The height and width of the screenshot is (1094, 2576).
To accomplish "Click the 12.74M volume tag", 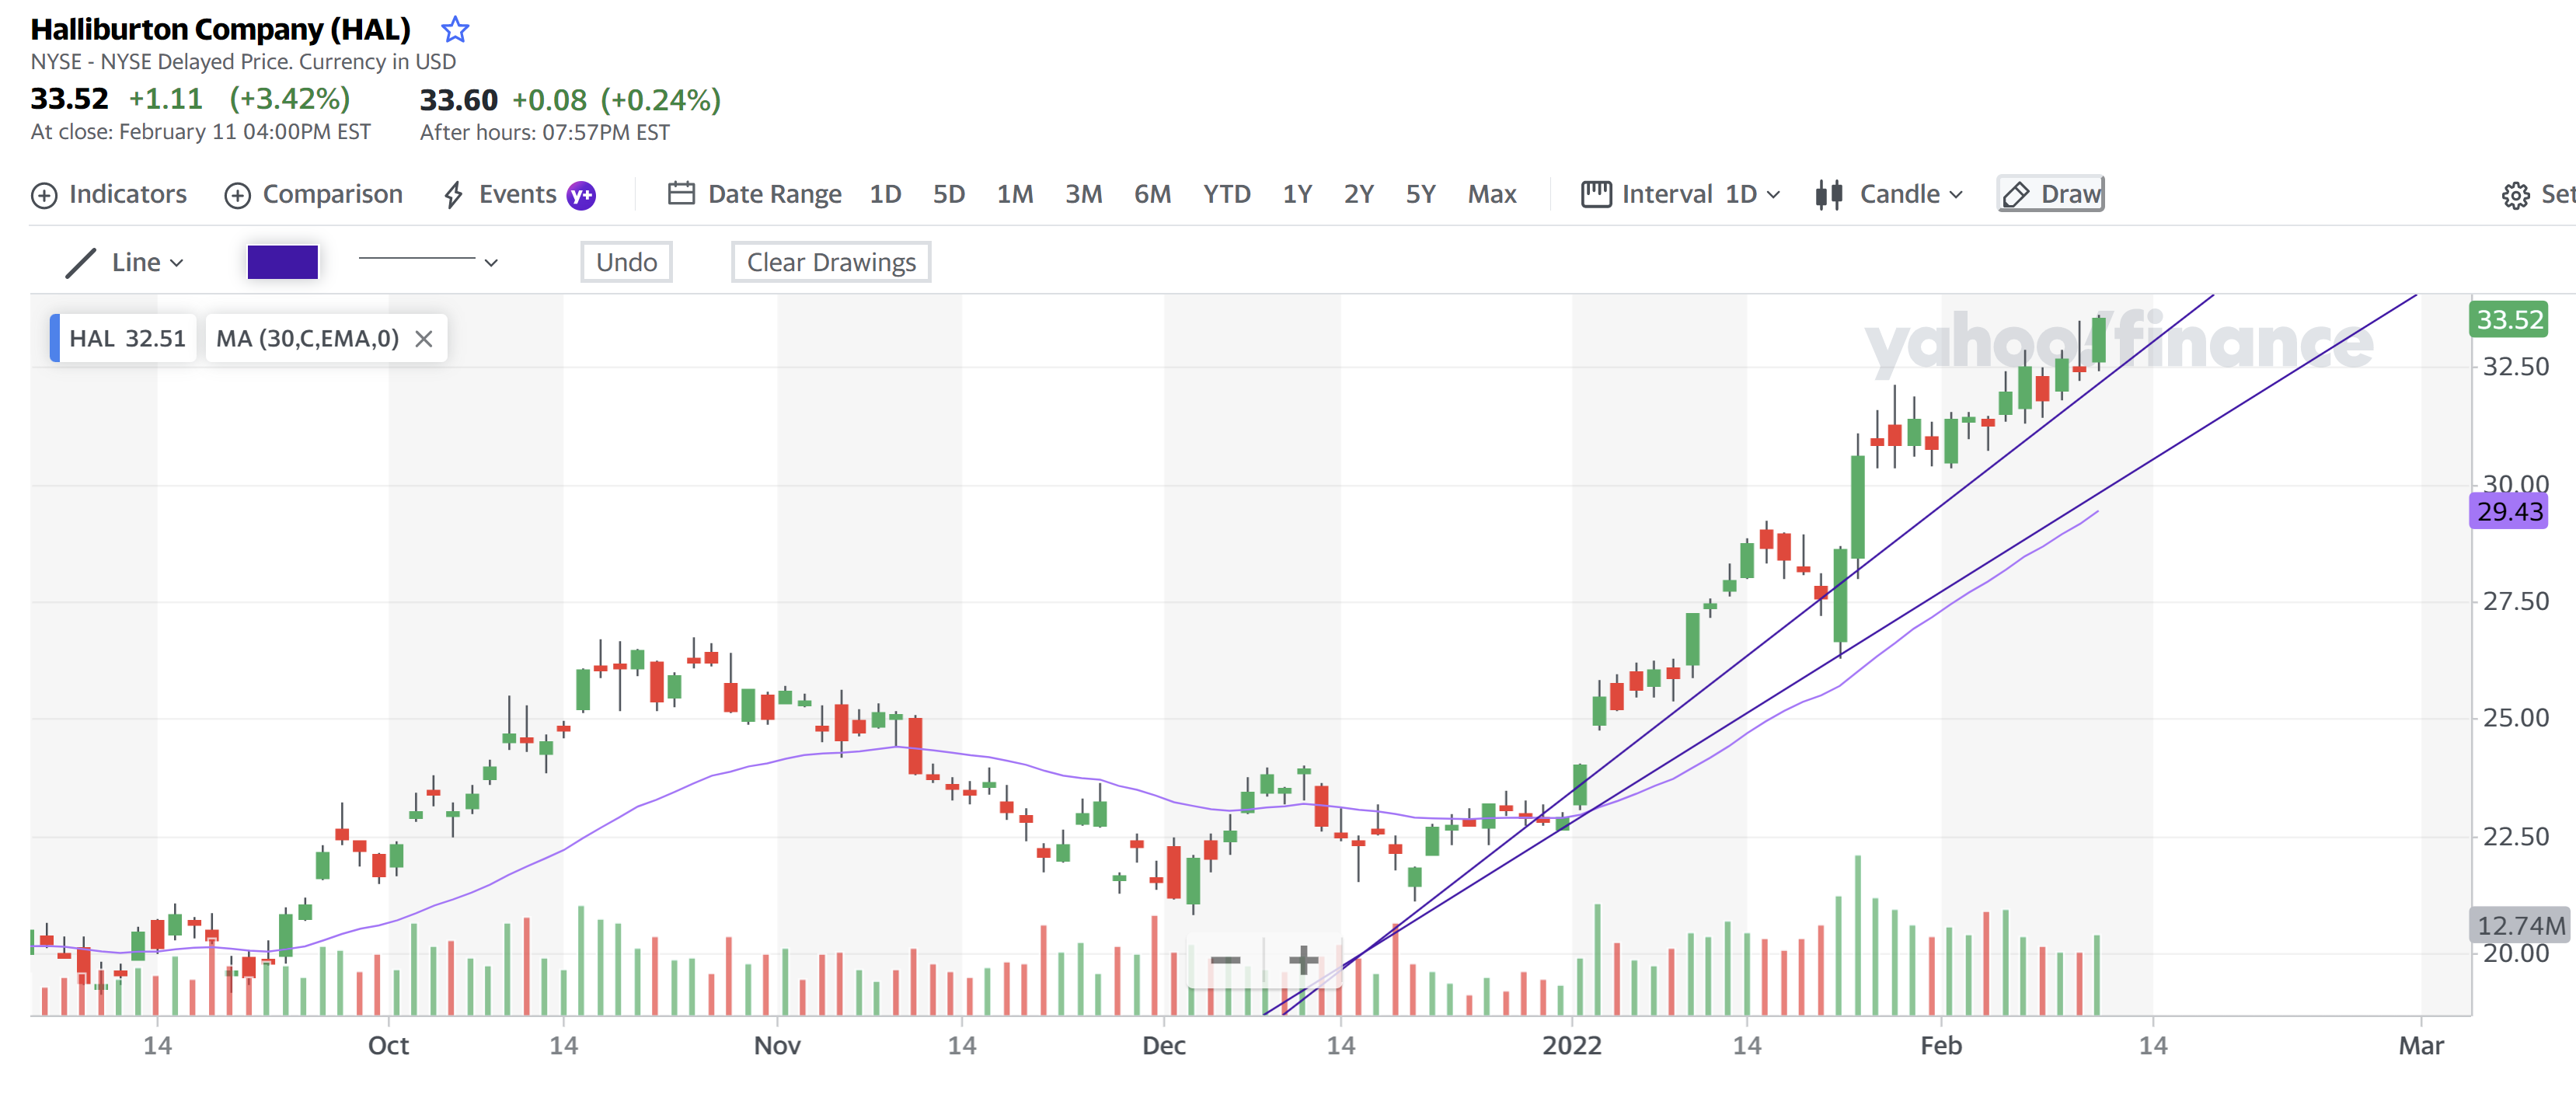I will [x=2521, y=926].
